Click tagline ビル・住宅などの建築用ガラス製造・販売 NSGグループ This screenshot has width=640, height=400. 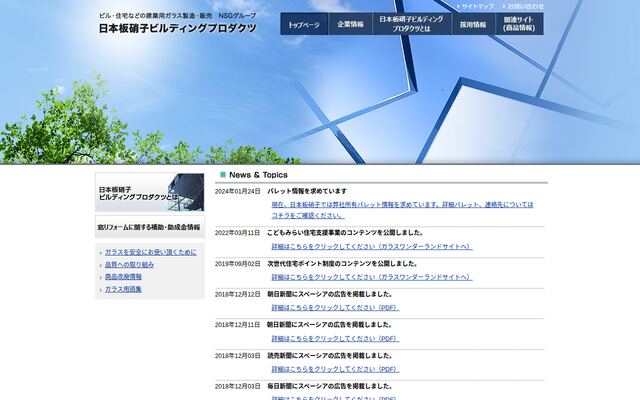178,16
